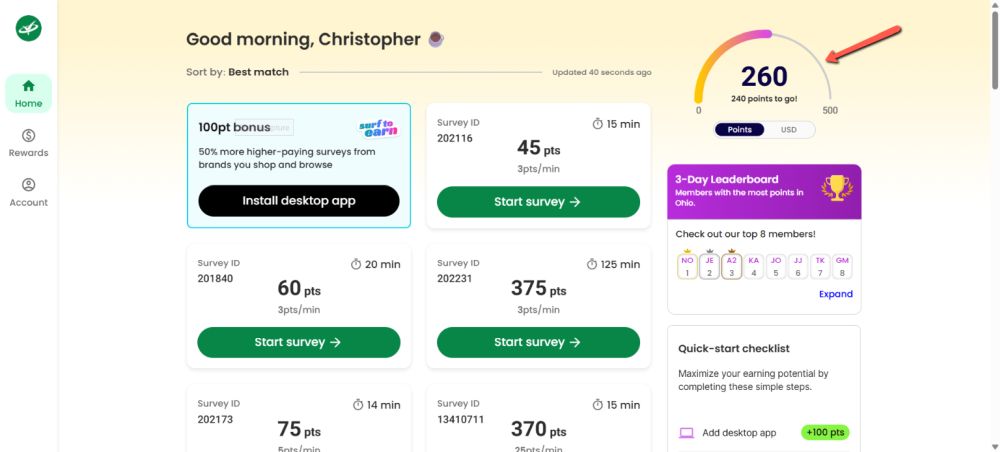1000x452 pixels.
Task: Click the green logo icon at top left
Action: tap(28, 29)
